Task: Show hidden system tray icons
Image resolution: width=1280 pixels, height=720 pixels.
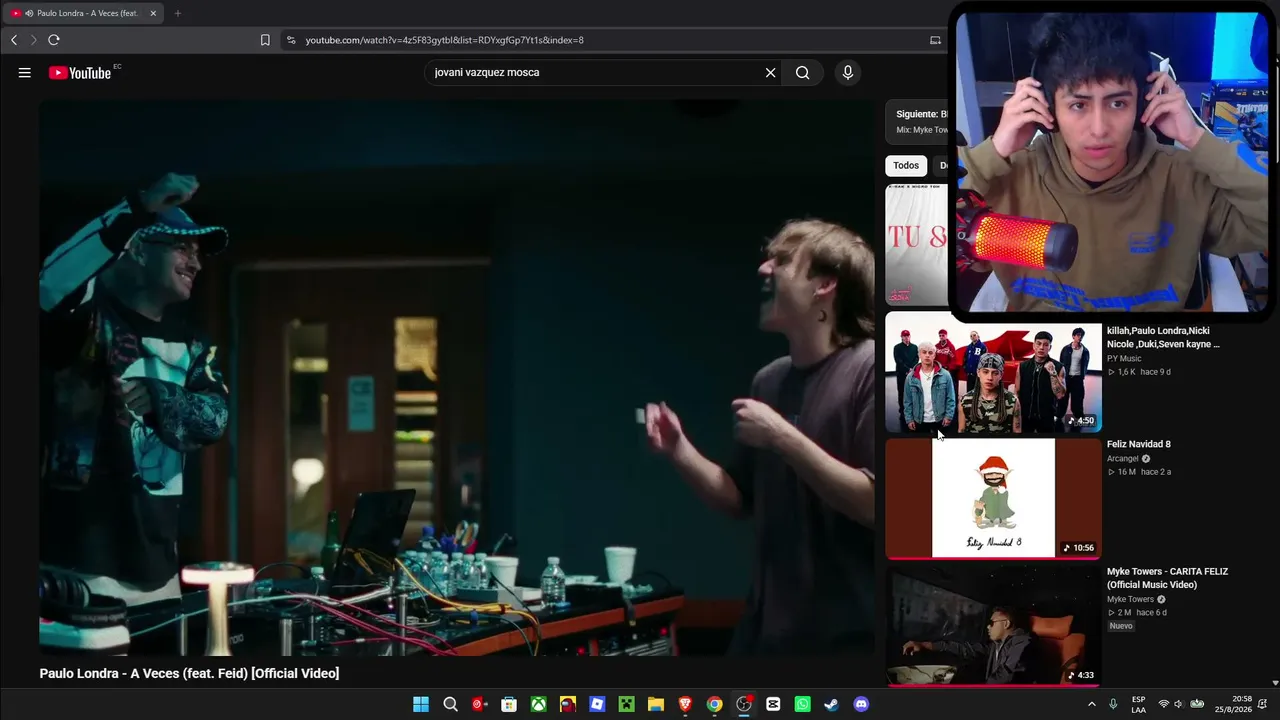Action: pos(1091,704)
